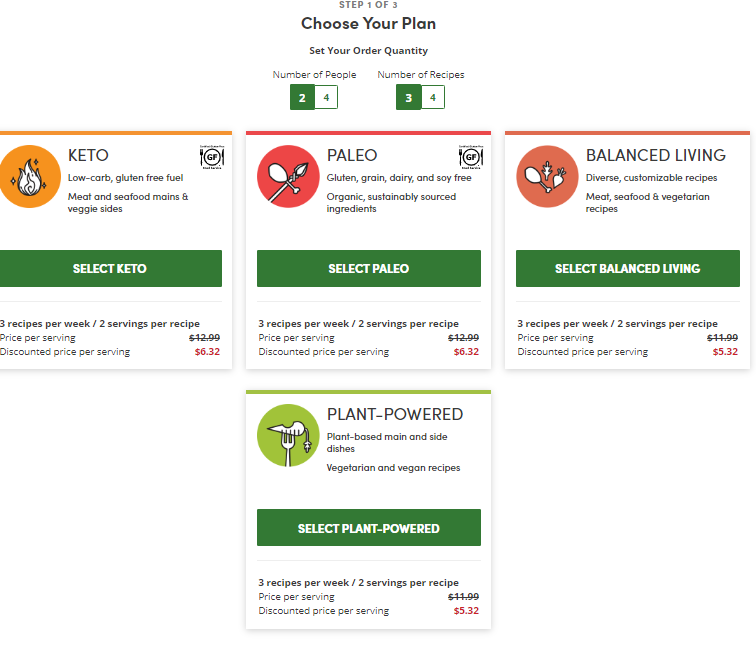Set number of people to 2
Screen dimensions: 756x651
tap(302, 97)
